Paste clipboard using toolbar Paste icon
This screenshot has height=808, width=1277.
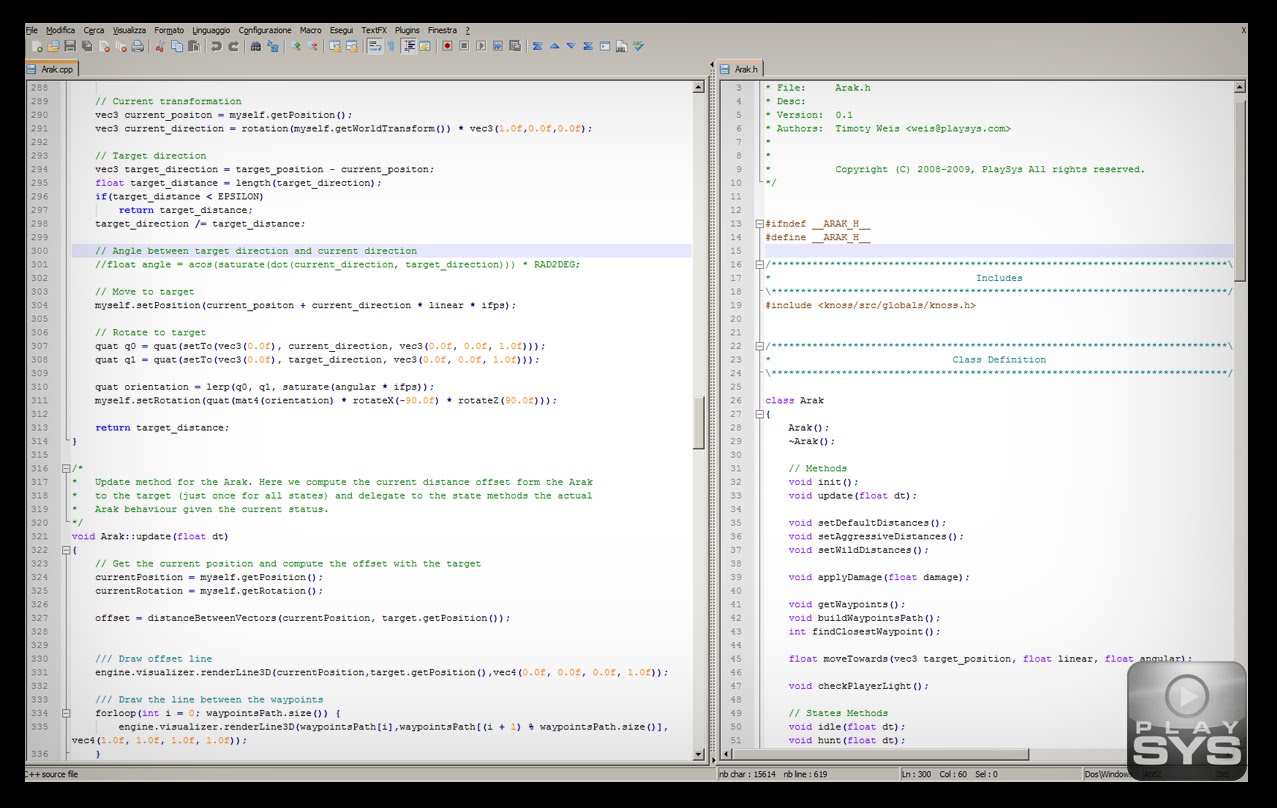[194, 46]
